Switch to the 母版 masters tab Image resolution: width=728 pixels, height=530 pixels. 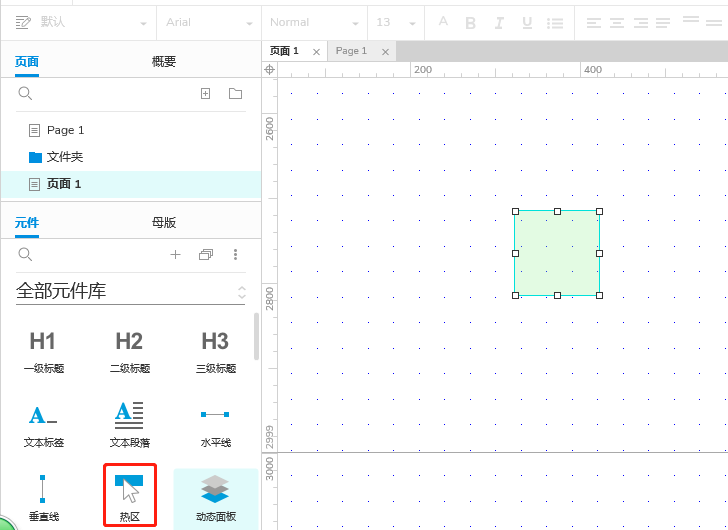(163, 223)
